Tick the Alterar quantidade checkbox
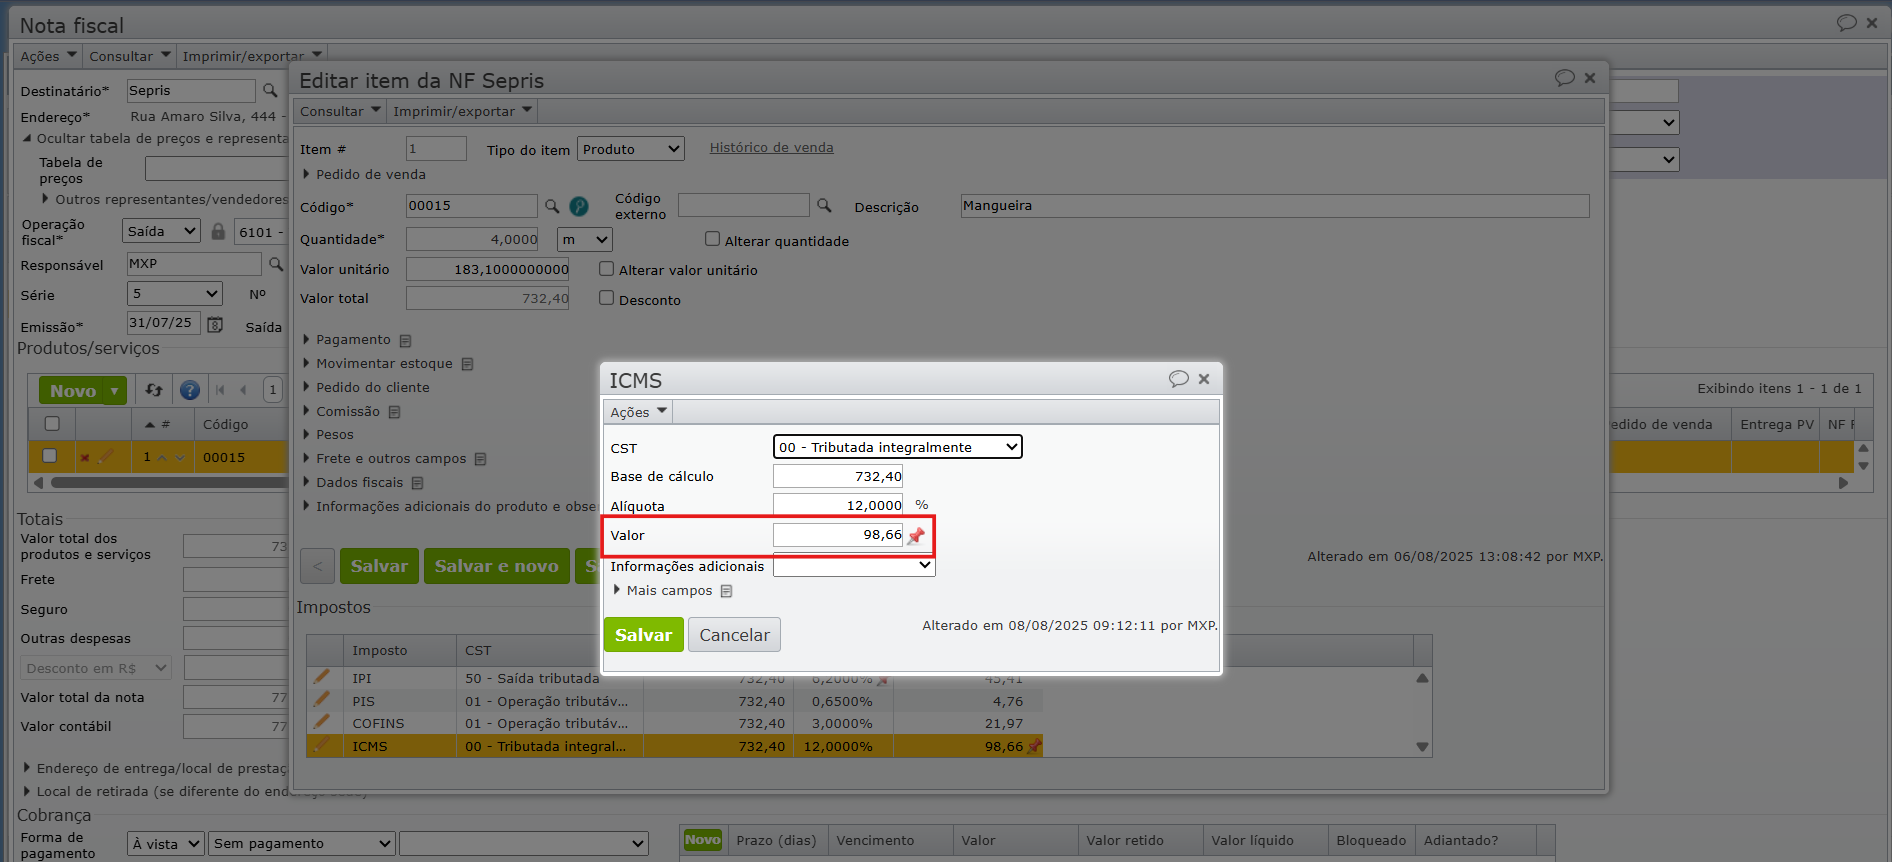This screenshot has width=1892, height=862. tap(712, 239)
